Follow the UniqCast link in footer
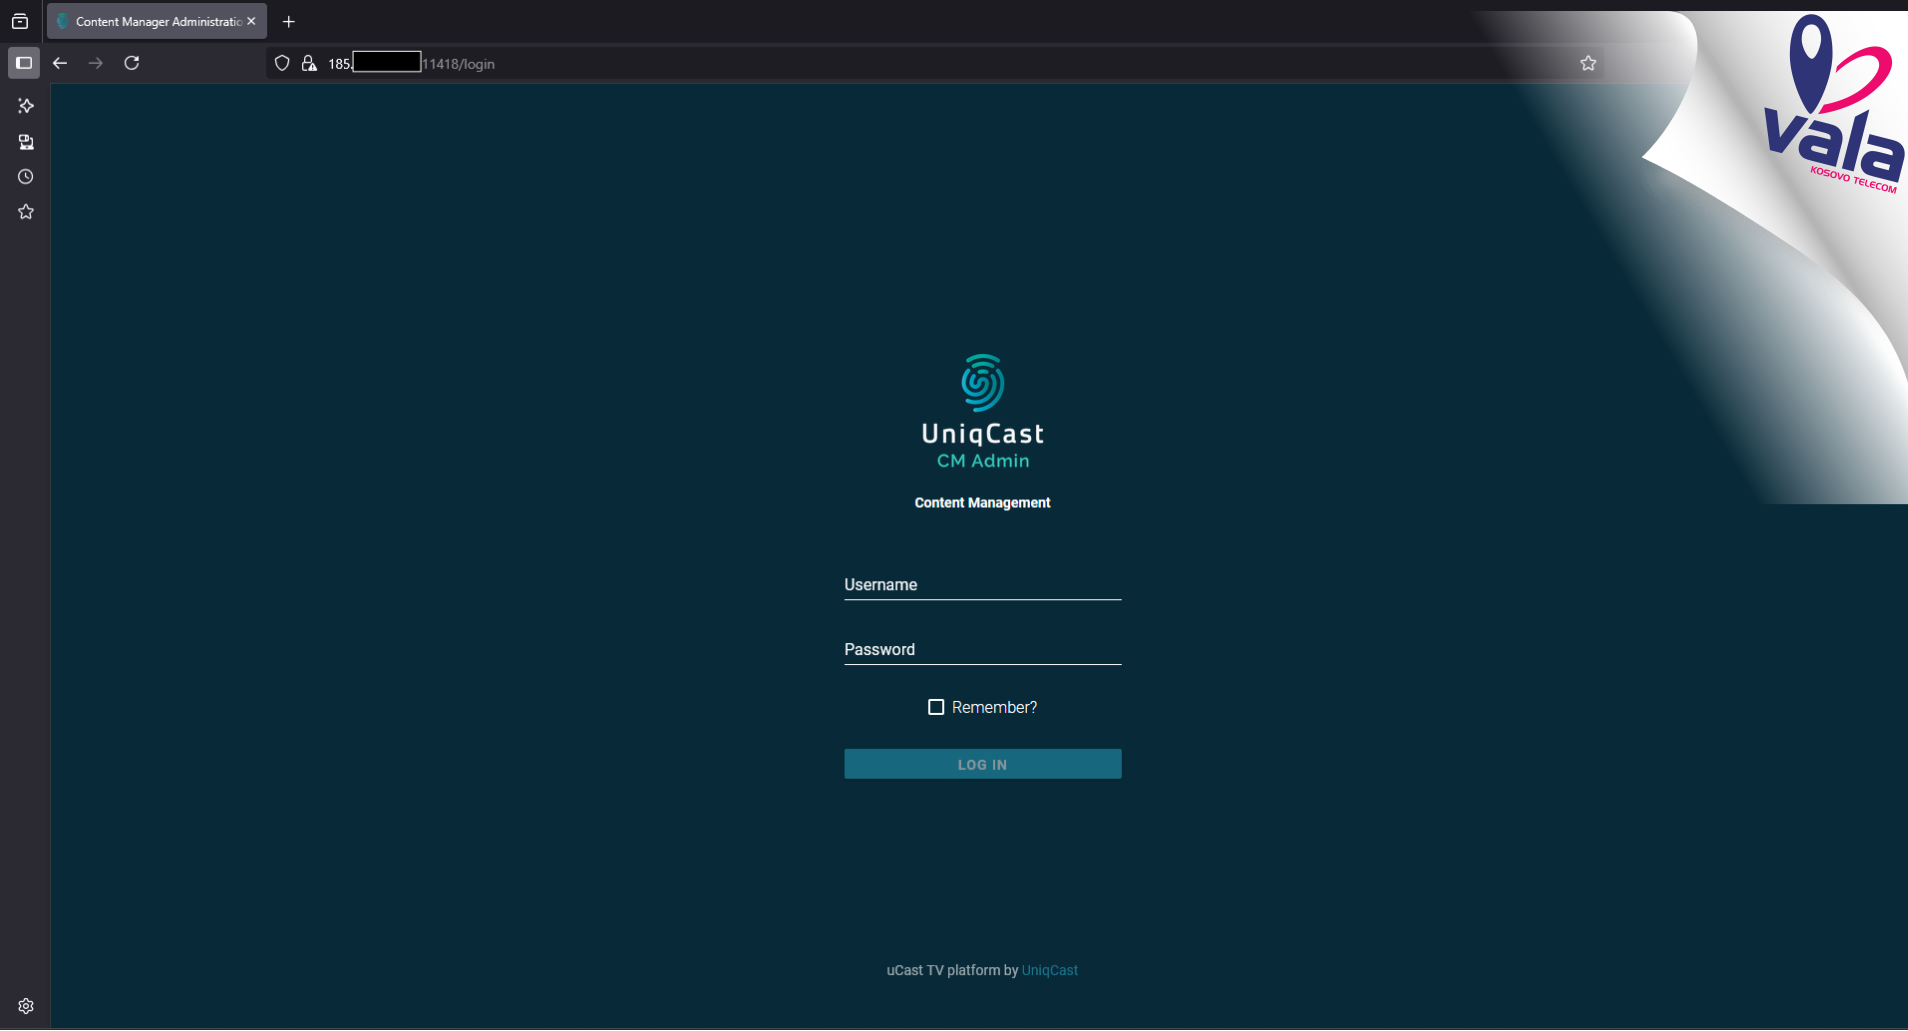Image resolution: width=1908 pixels, height=1031 pixels. (x=1049, y=970)
